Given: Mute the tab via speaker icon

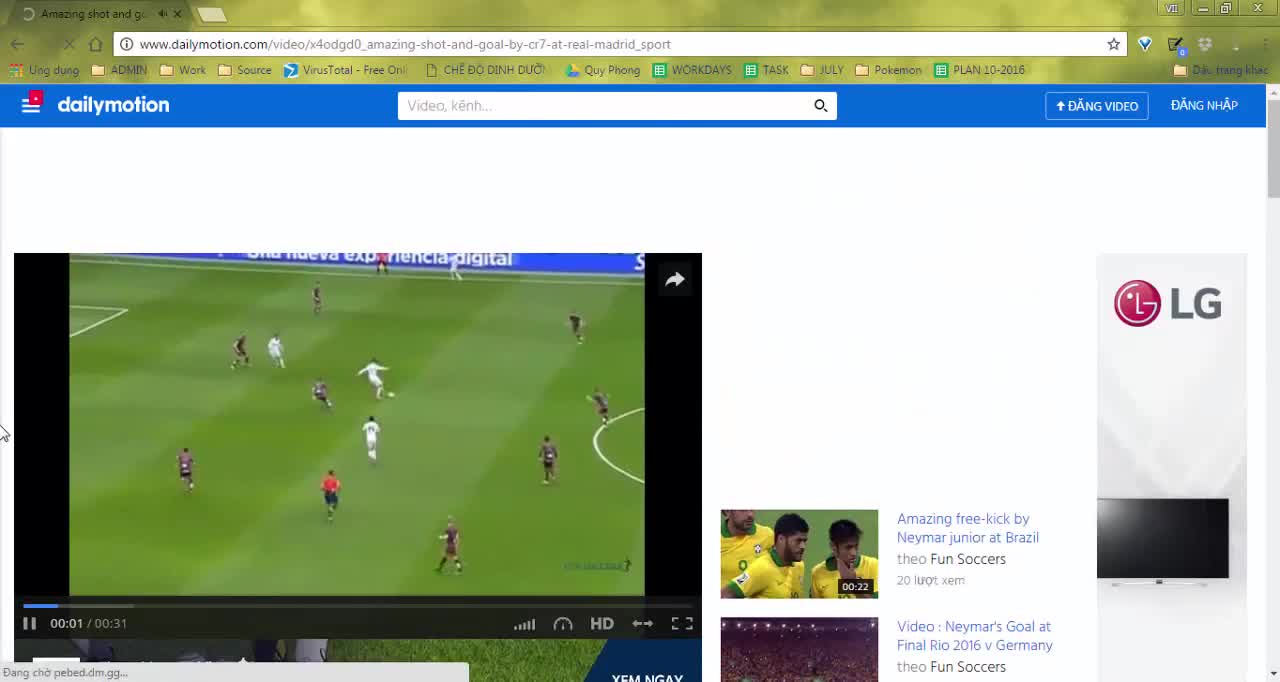Looking at the screenshot, I should pyautogui.click(x=162, y=14).
